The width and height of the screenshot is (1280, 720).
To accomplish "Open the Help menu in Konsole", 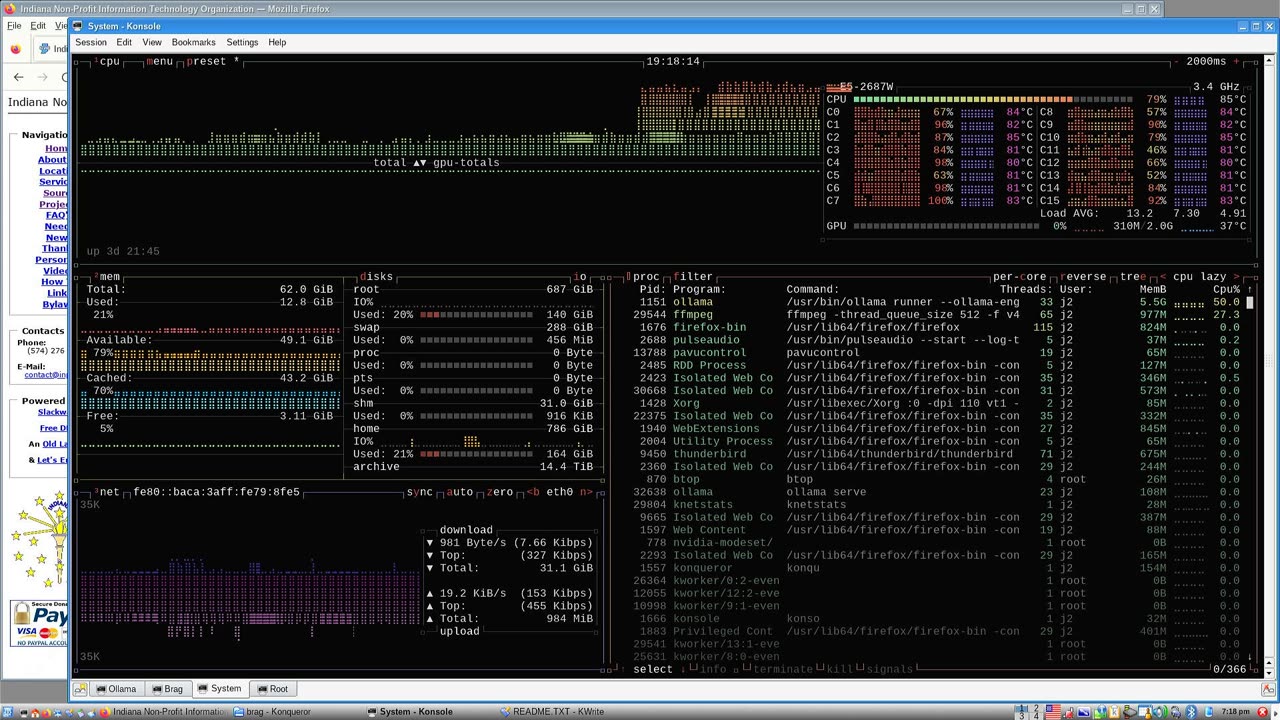I will click(277, 42).
